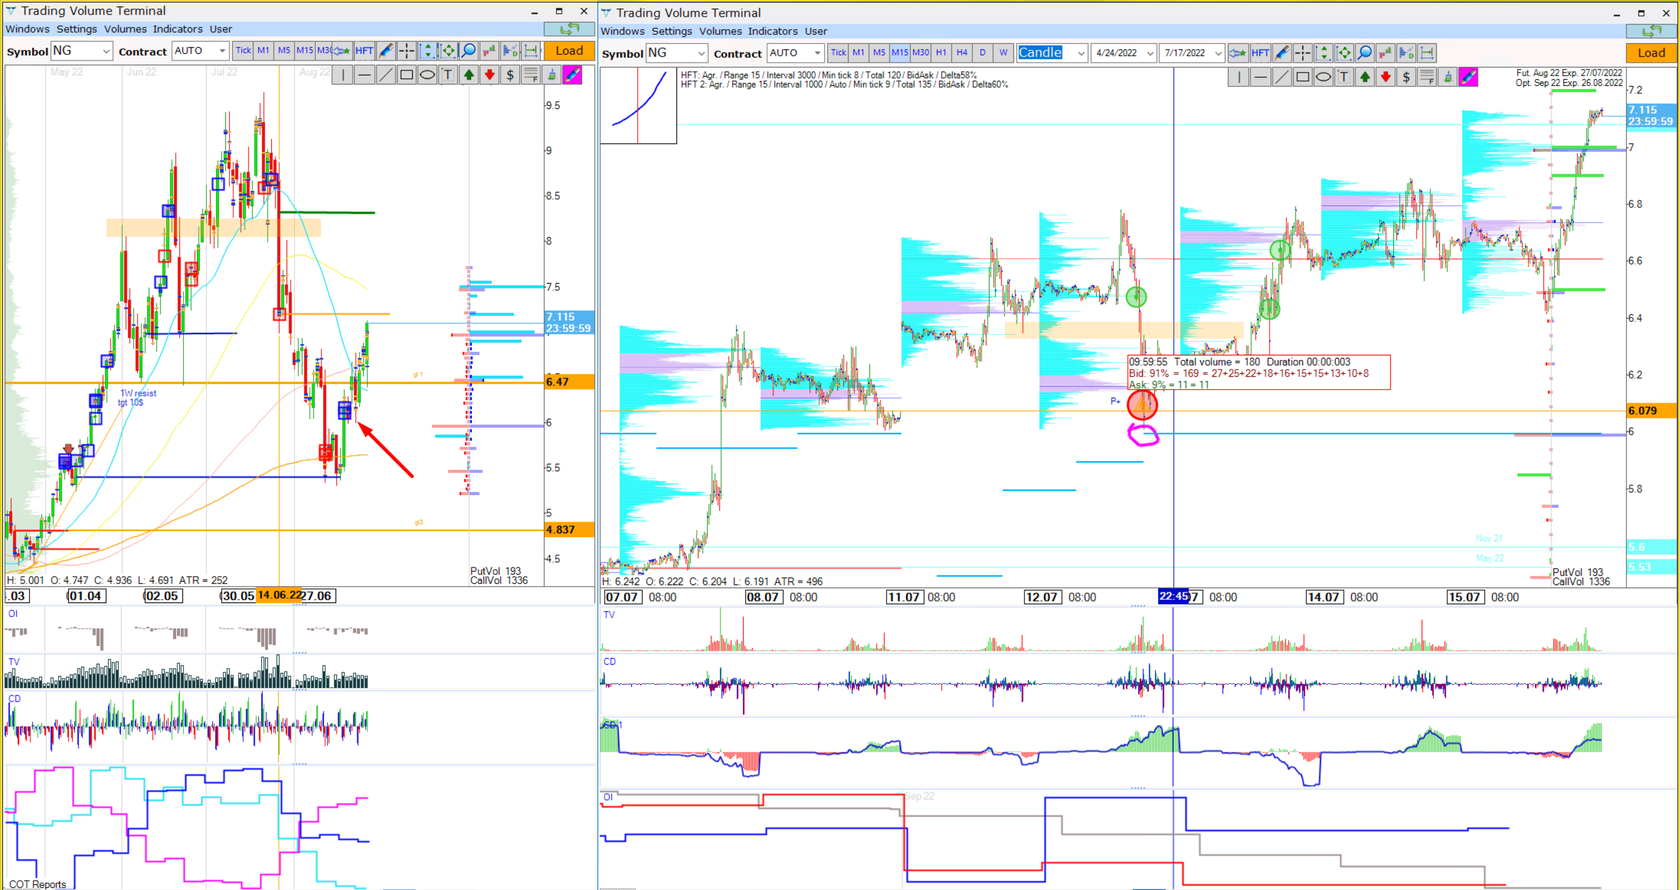Enable crosshair cursor in right window

point(1302,52)
